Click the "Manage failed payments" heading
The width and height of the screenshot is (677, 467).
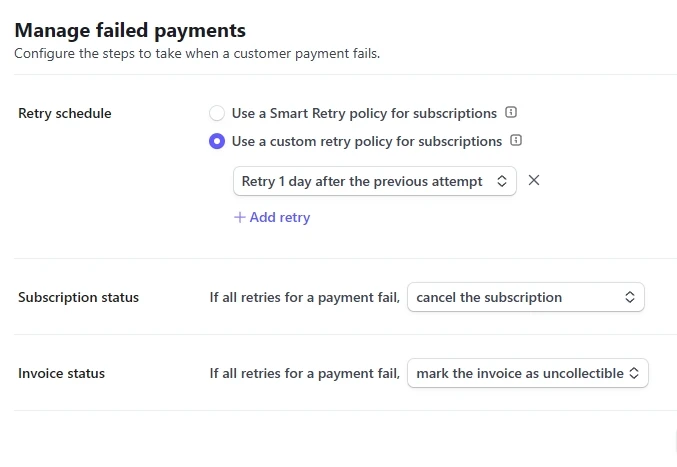pos(130,31)
